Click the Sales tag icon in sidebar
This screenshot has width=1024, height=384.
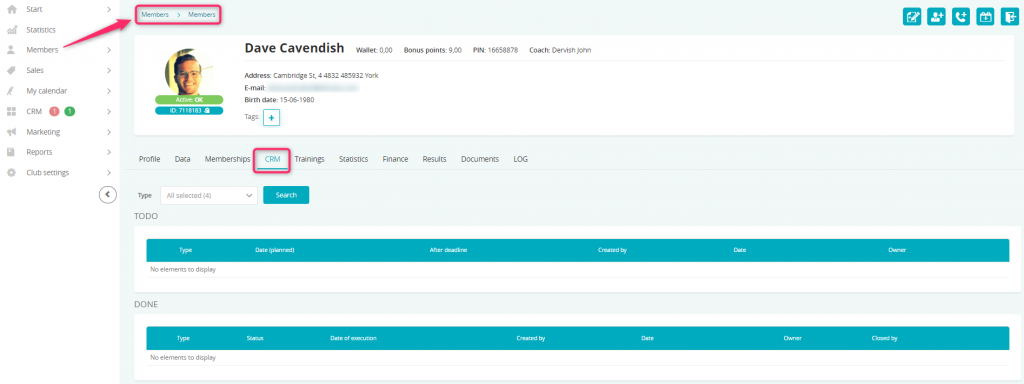[x=11, y=71]
